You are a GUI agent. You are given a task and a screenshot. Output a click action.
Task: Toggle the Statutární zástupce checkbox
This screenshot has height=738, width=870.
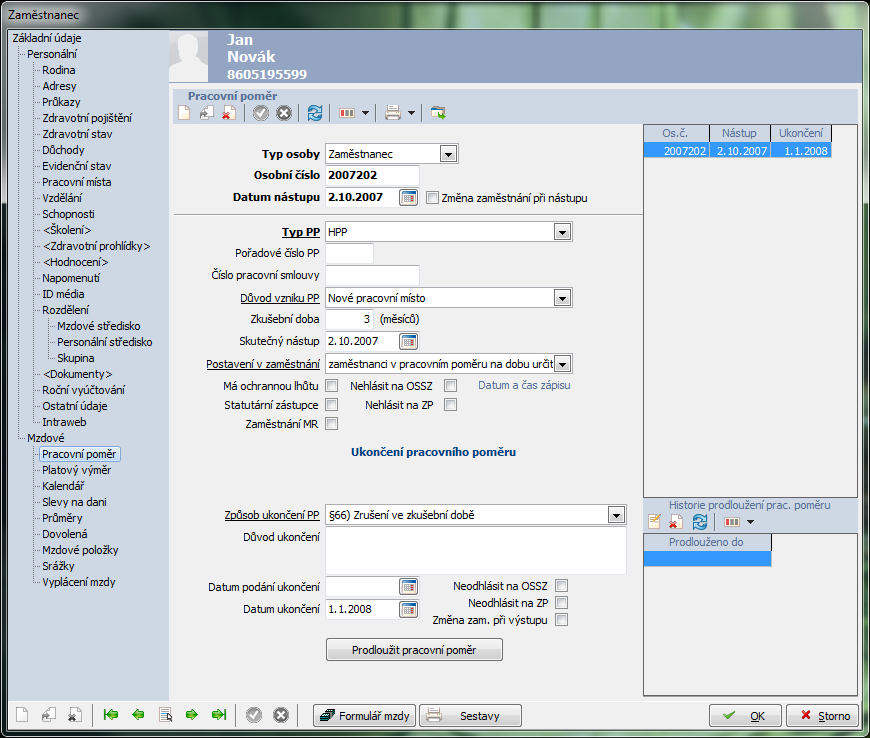click(x=332, y=405)
